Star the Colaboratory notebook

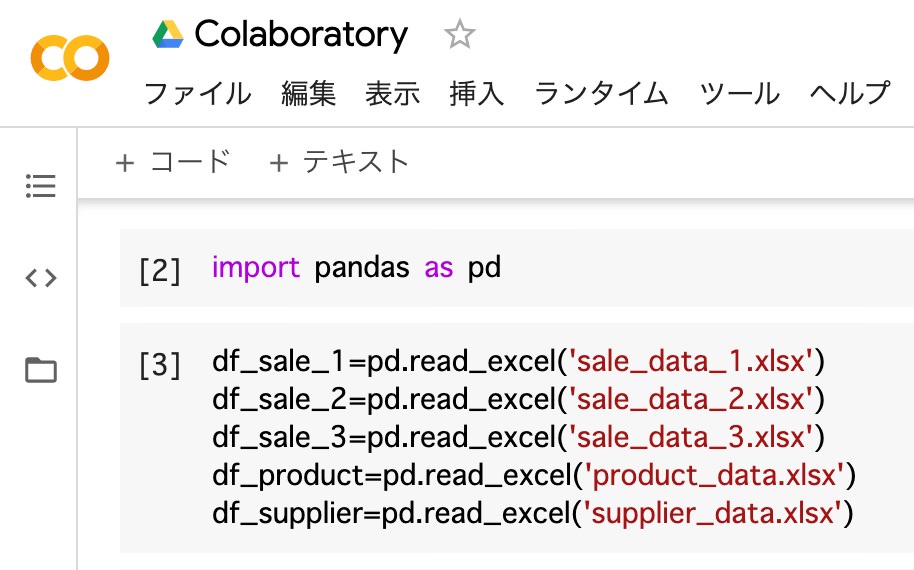[459, 36]
